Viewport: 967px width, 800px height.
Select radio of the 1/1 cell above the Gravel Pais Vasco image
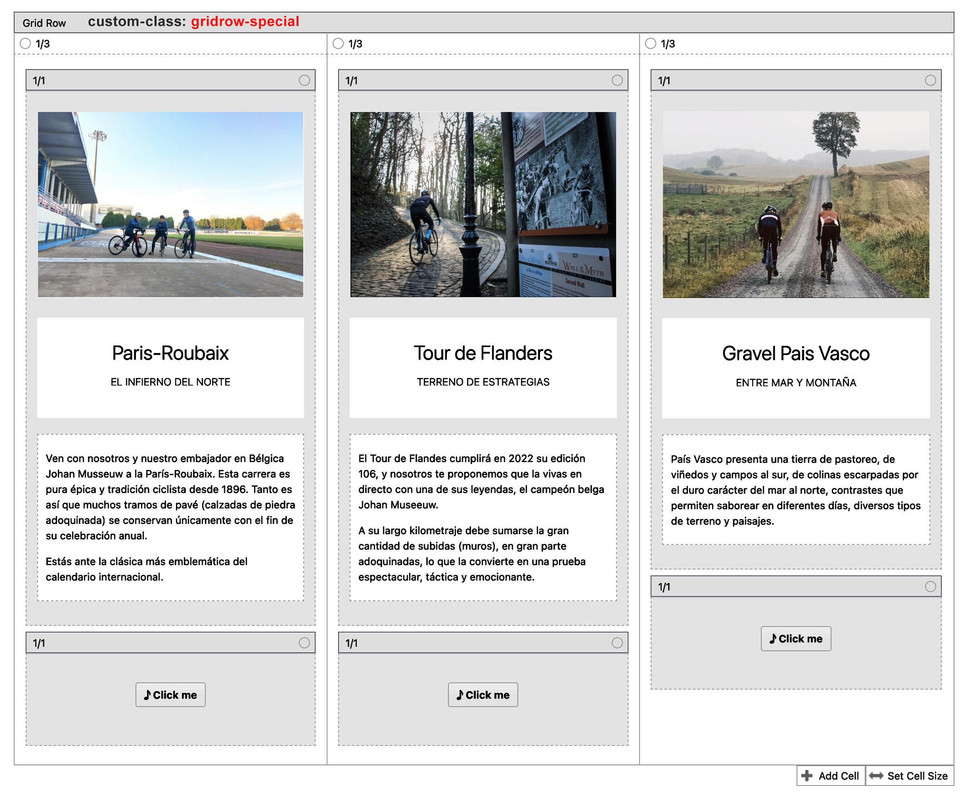click(x=931, y=80)
